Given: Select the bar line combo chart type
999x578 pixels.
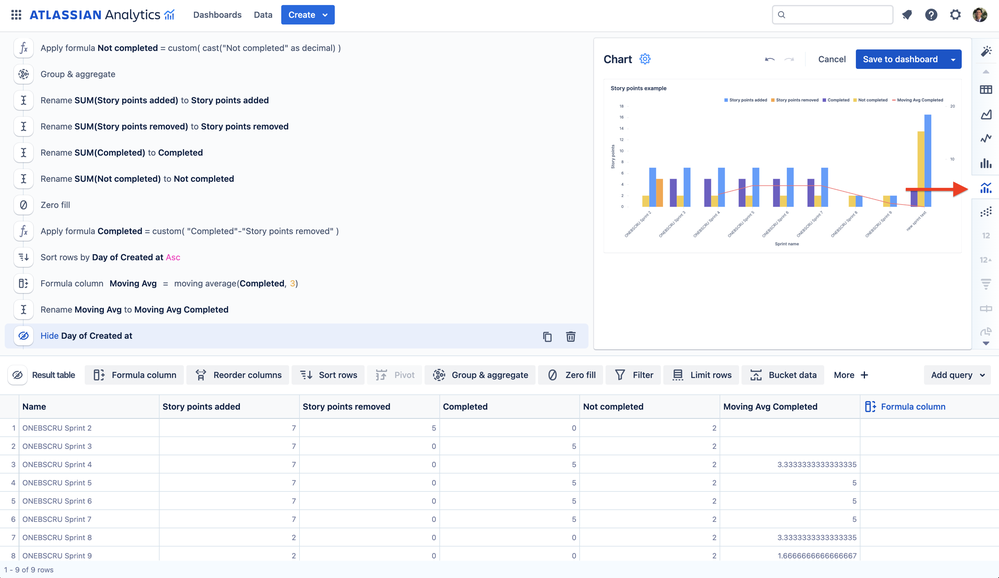Looking at the screenshot, I should (x=986, y=188).
